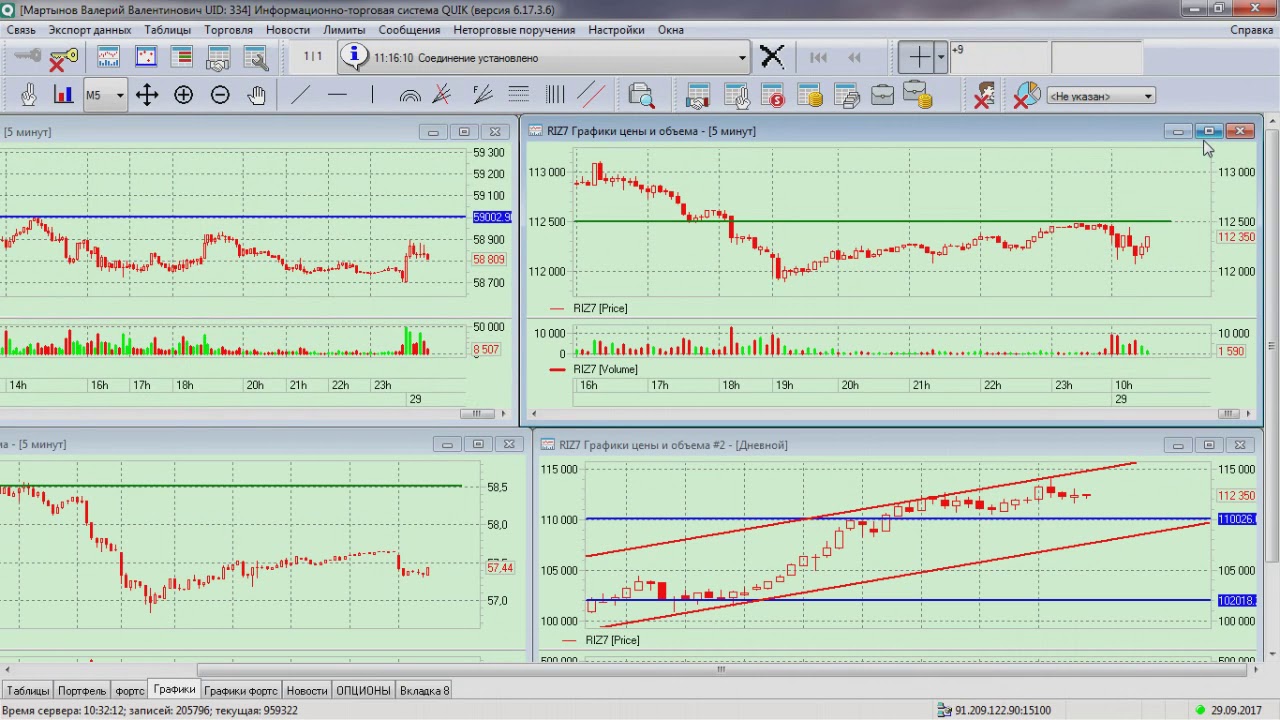Screen dimensions: 1280x720
Task: Open table settings wrench icon
Action: 255,58
